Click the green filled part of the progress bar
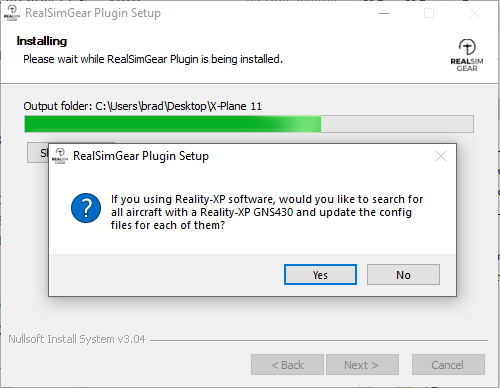500x388 pixels. coord(173,124)
